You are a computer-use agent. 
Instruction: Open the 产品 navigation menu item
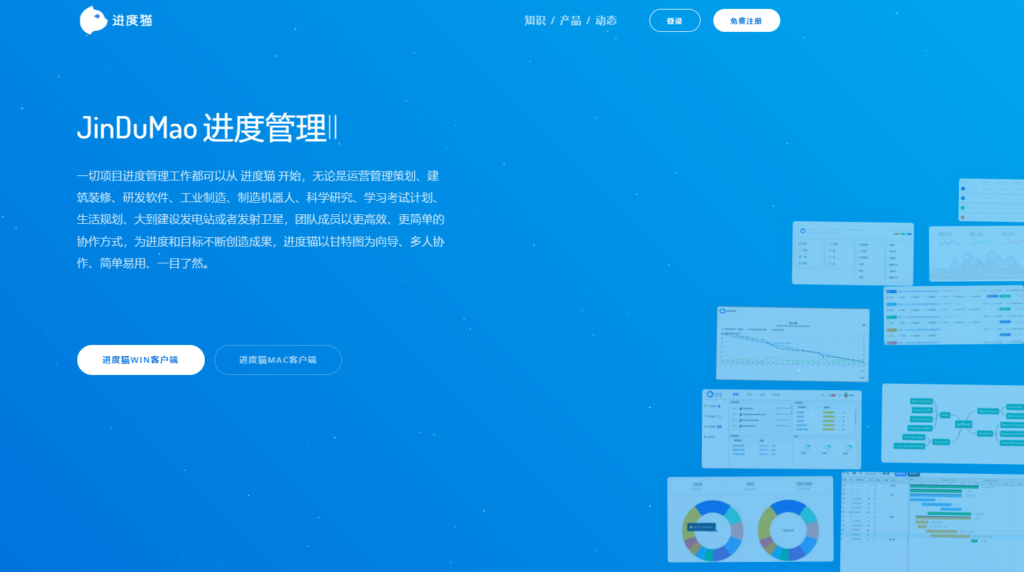pos(570,21)
